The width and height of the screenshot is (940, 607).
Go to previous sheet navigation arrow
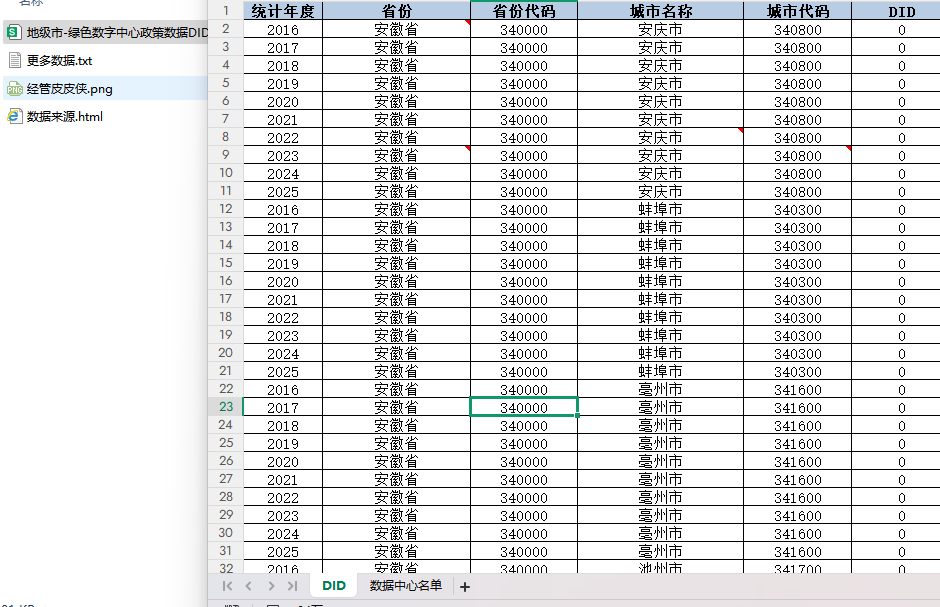249,586
